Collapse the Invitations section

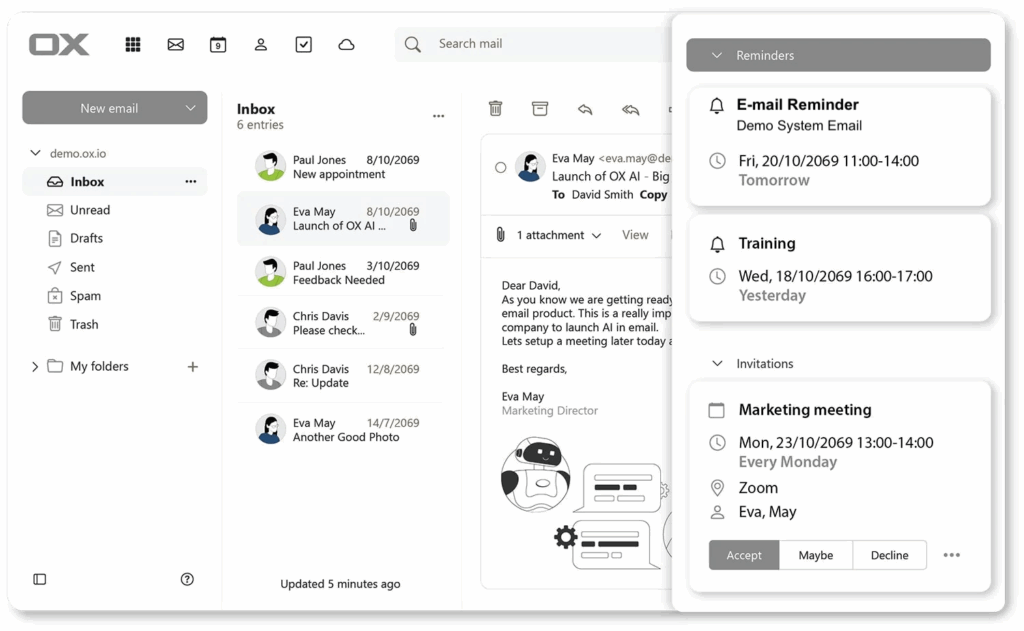click(717, 364)
